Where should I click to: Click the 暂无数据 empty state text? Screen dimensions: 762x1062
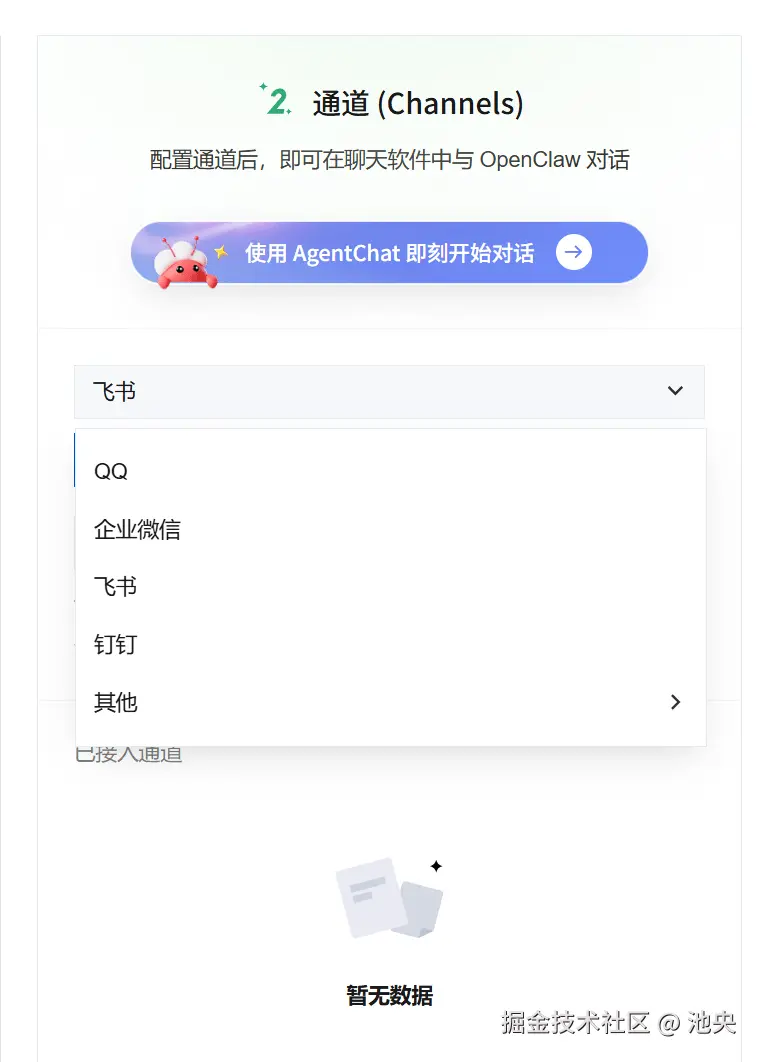click(389, 995)
